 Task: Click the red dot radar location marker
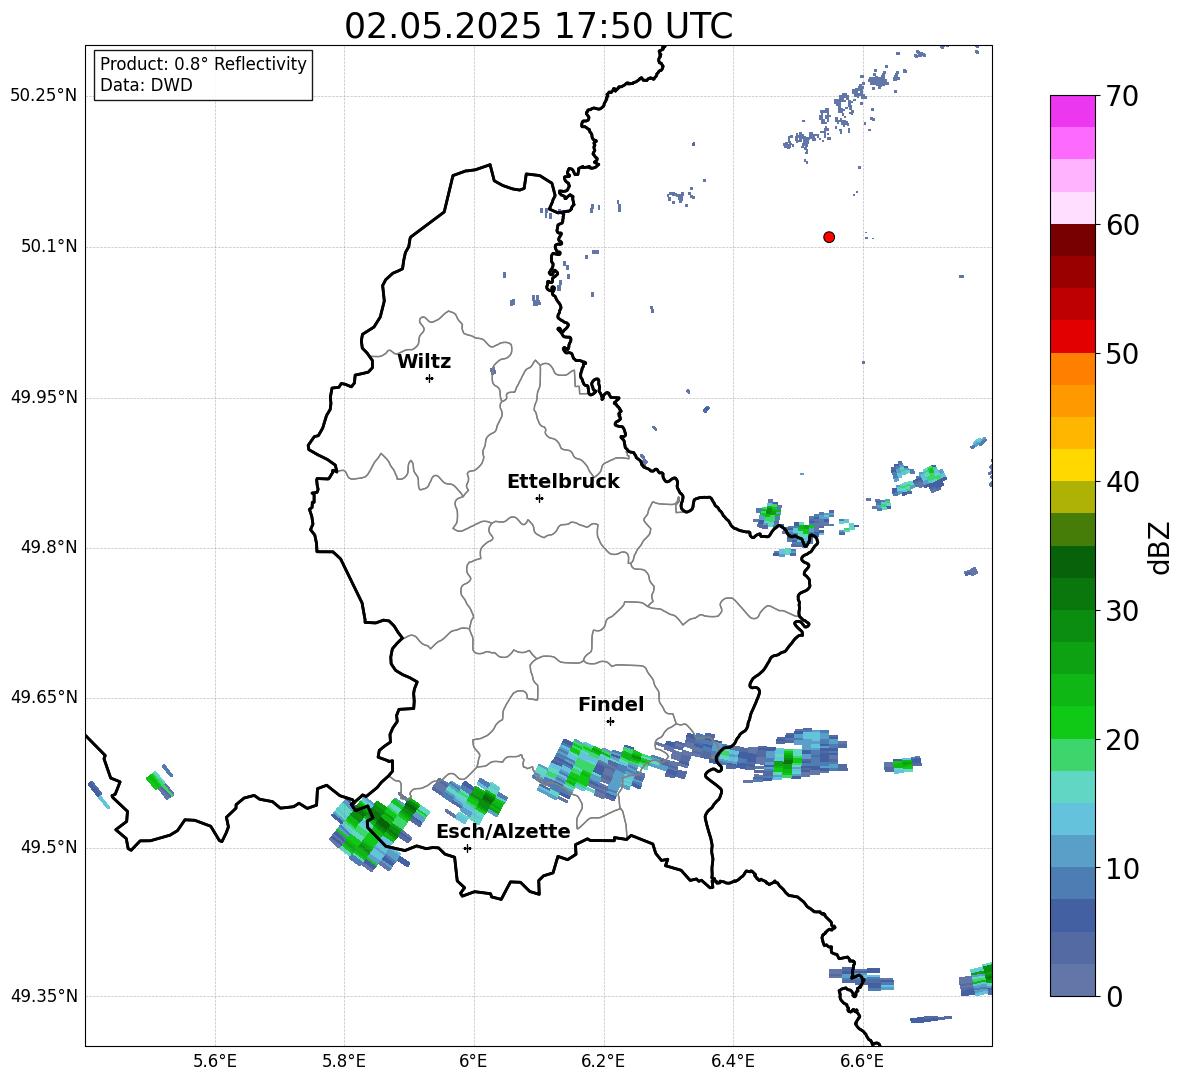click(829, 237)
